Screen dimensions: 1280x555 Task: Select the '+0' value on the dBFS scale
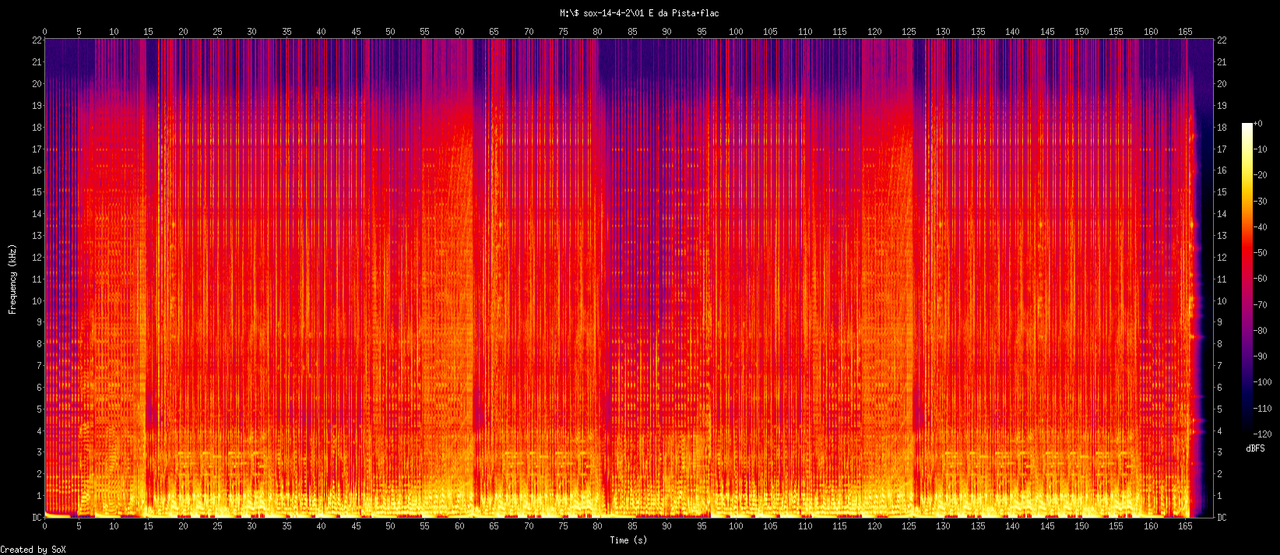click(x=1260, y=123)
